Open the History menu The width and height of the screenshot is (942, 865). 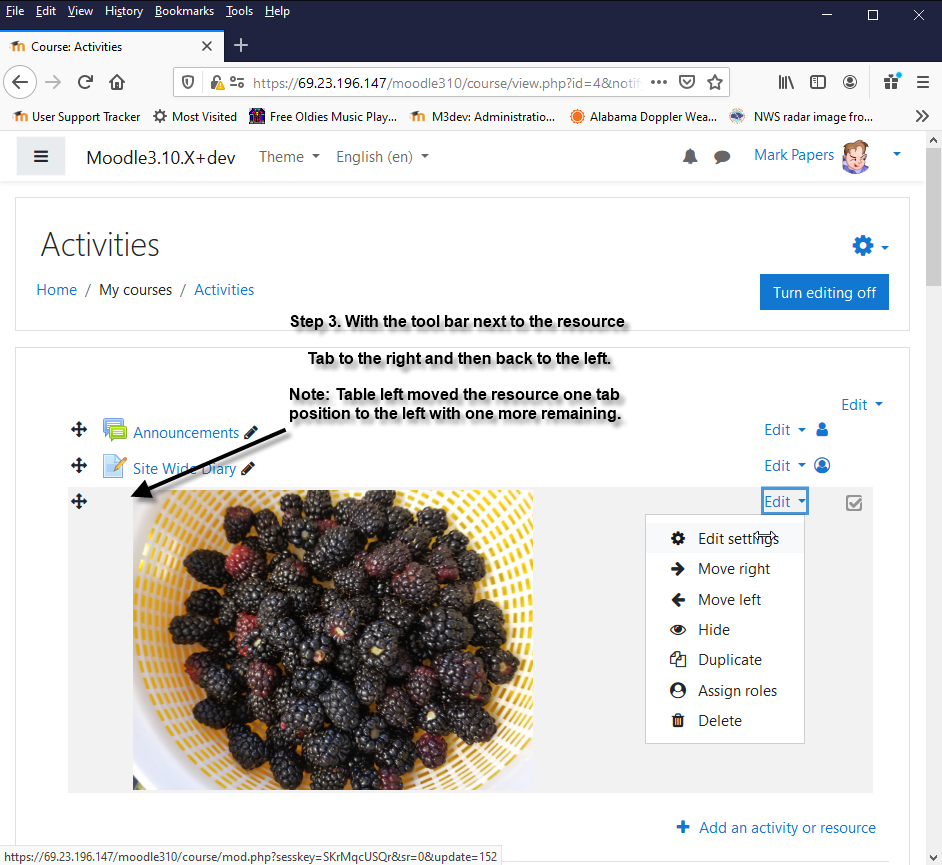pos(124,11)
